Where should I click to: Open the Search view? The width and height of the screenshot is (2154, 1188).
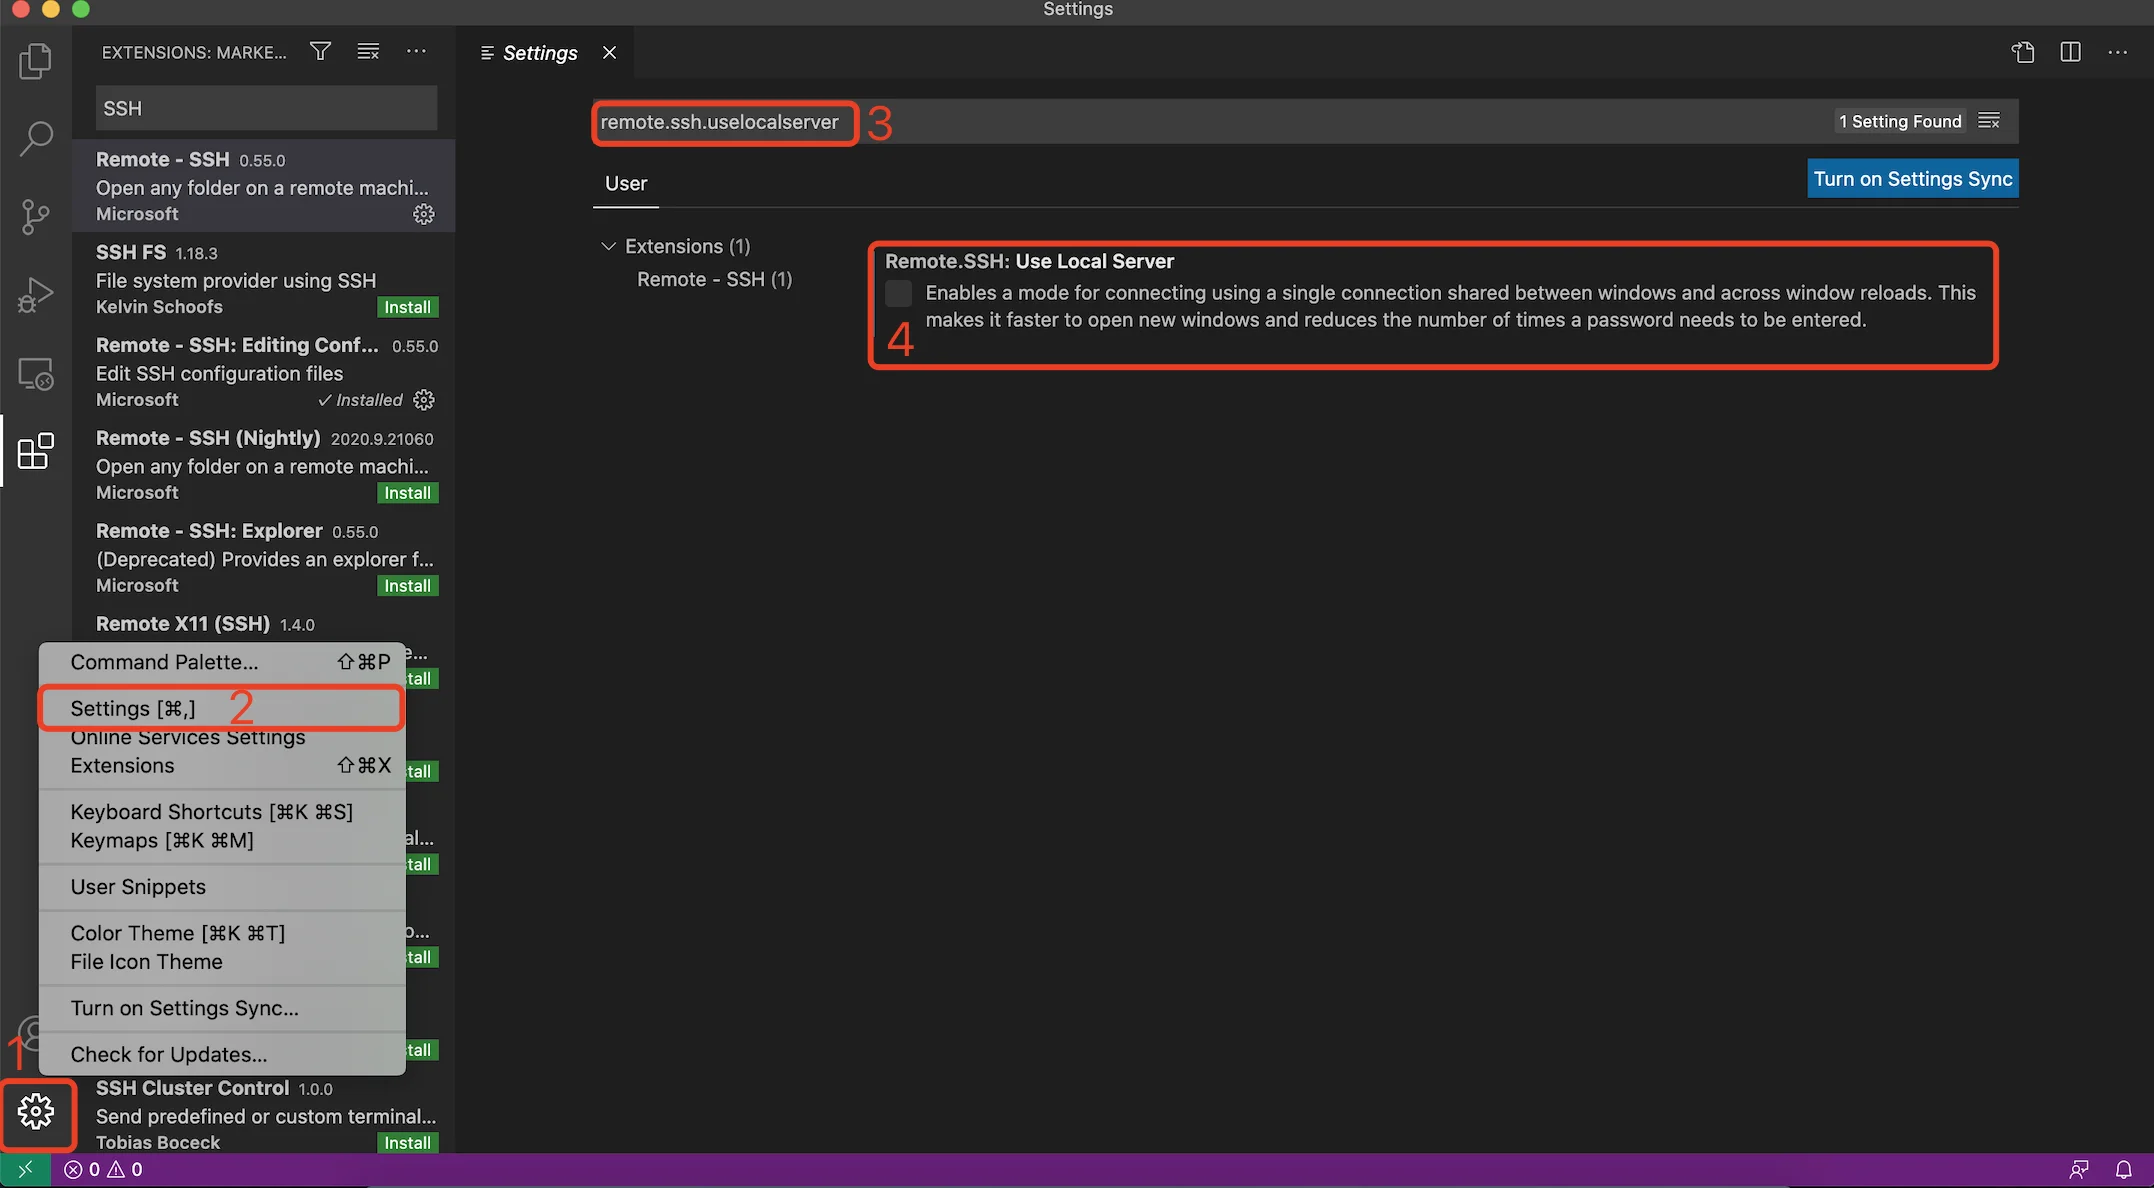[x=36, y=138]
